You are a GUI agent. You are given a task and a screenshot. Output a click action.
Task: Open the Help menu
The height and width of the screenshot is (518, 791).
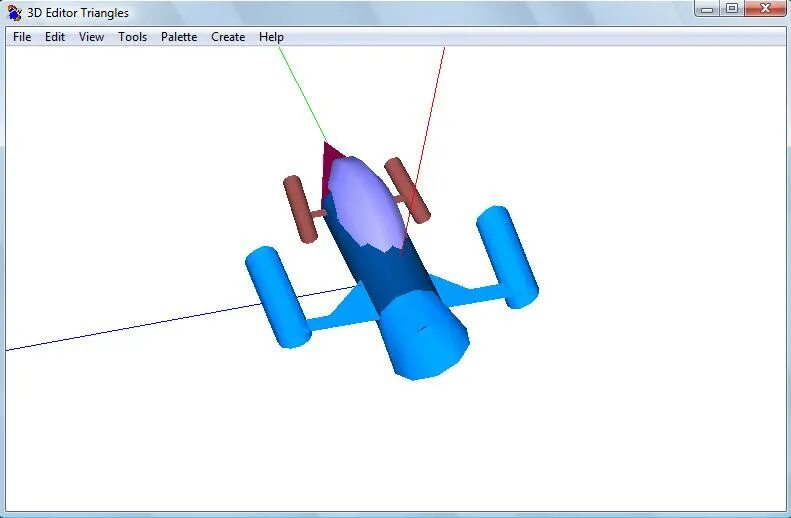pos(271,37)
